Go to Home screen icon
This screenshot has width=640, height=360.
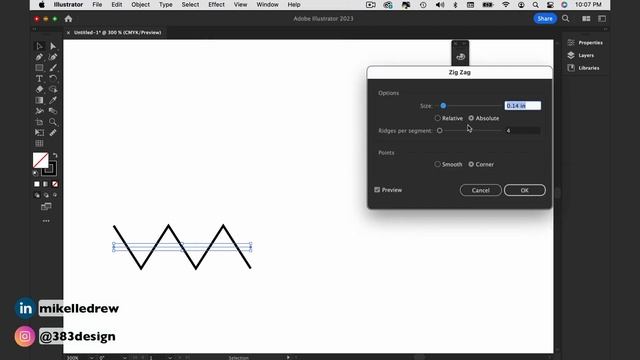tap(68, 19)
